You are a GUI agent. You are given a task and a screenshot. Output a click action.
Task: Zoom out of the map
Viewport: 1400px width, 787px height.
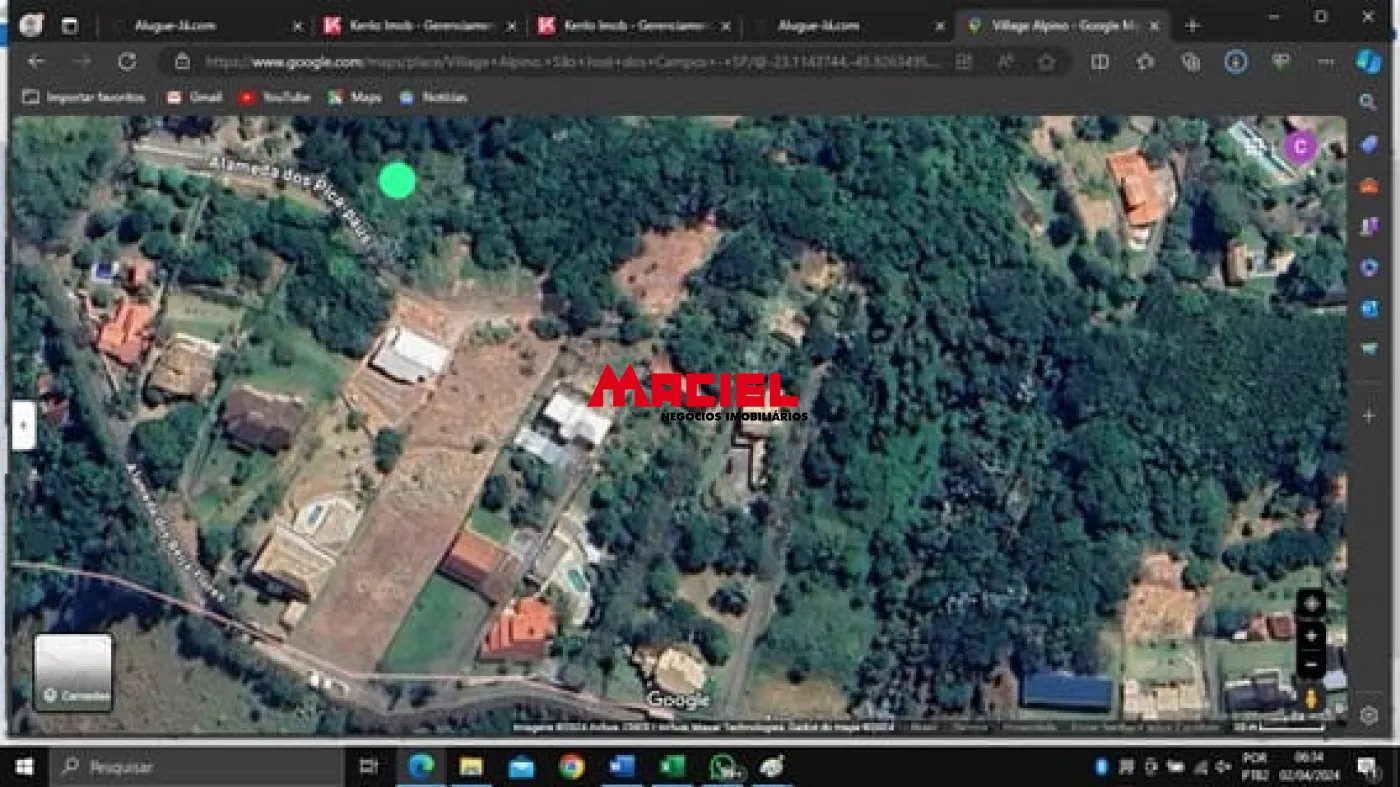pos(1311,663)
